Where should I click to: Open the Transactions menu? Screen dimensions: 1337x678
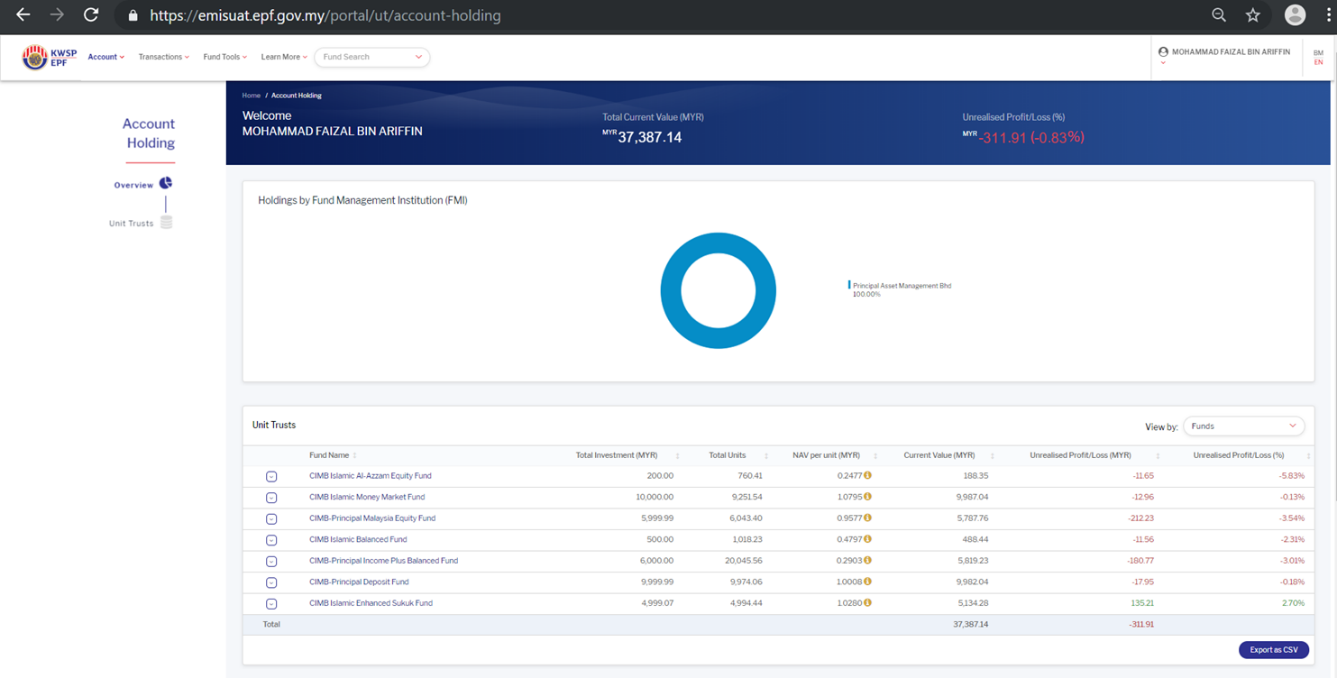pyautogui.click(x=164, y=57)
